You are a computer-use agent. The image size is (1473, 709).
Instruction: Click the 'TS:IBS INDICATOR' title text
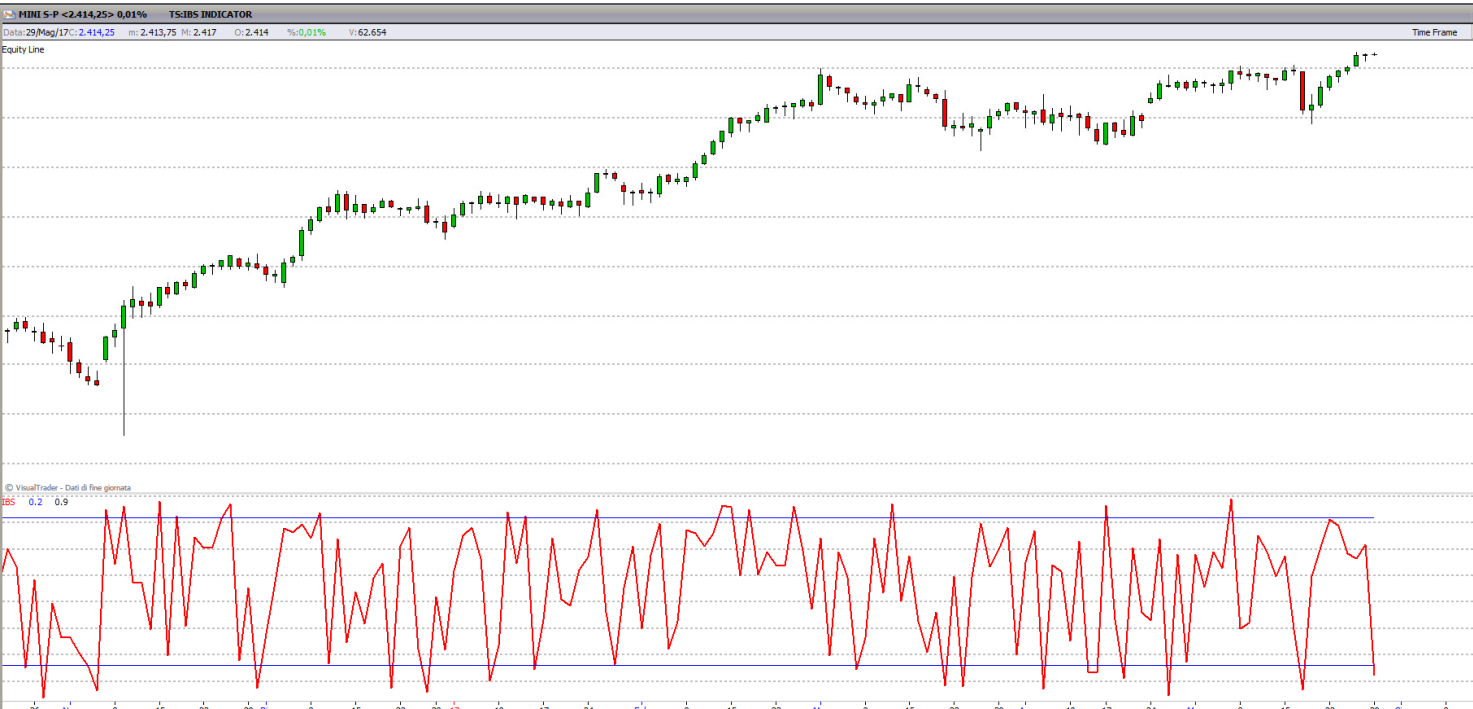pyautogui.click(x=211, y=15)
